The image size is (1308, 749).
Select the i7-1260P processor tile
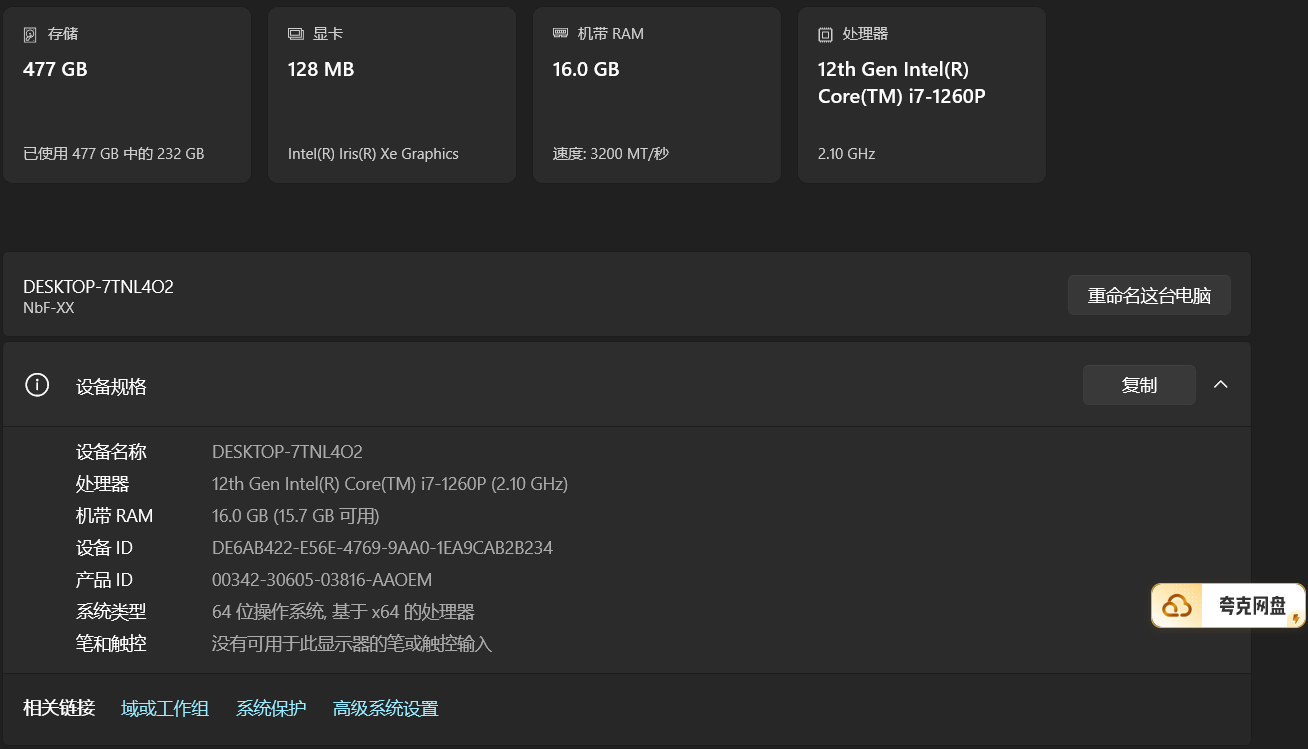tap(922, 95)
